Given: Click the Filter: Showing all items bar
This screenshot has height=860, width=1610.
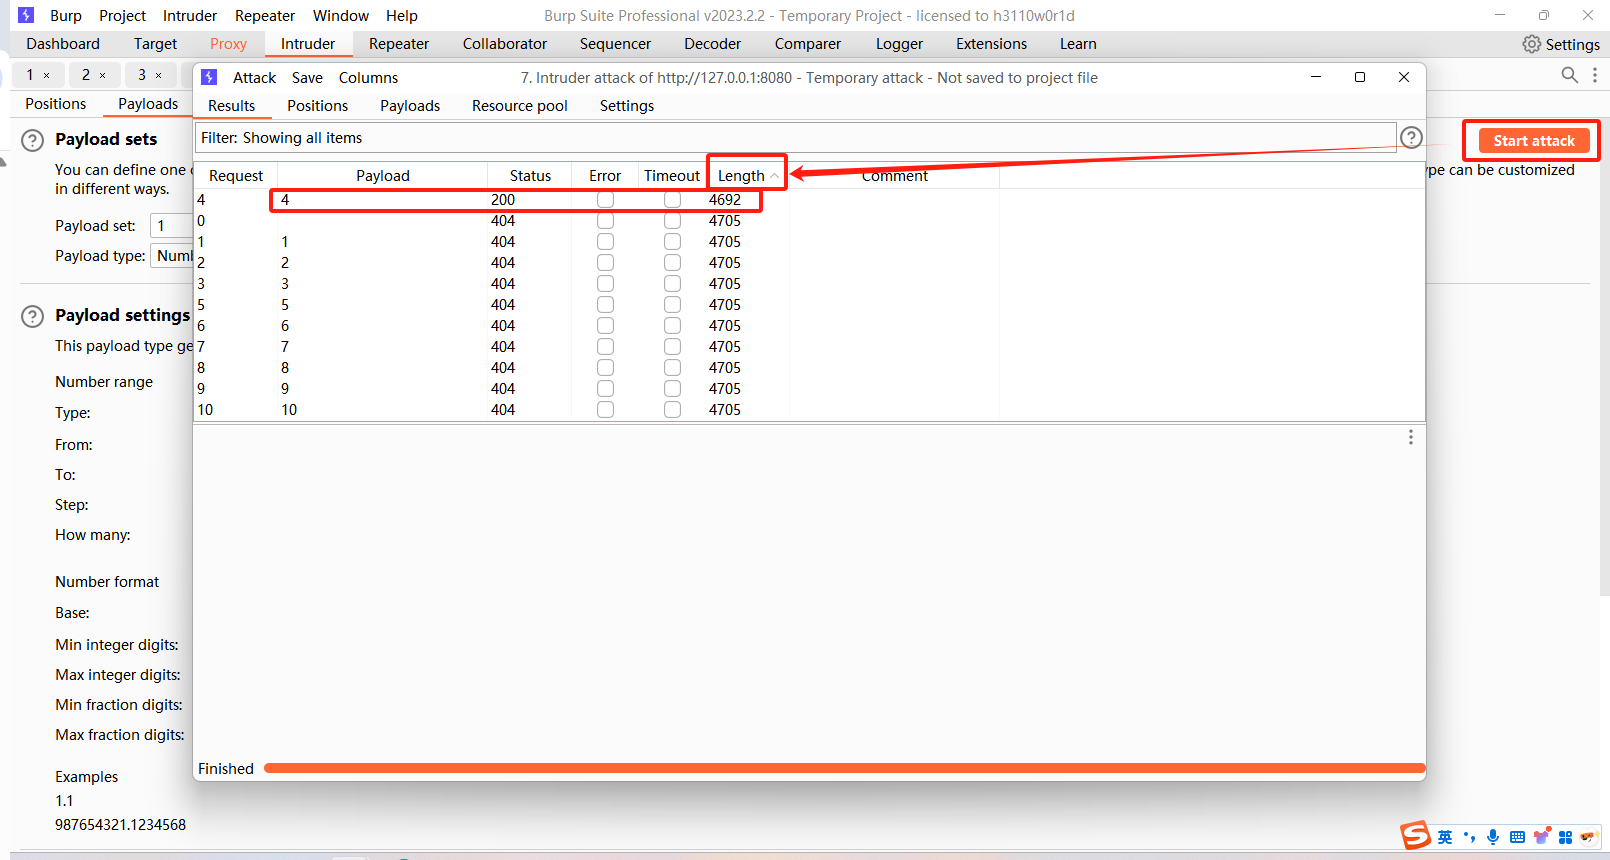Looking at the screenshot, I should tap(795, 138).
